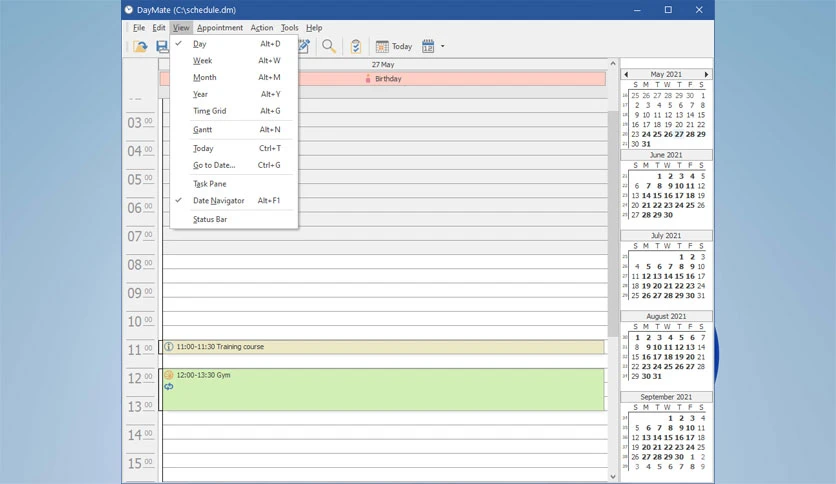Image resolution: width=836 pixels, height=484 pixels.
Task: Click the Search magnifier icon
Action: (328, 46)
